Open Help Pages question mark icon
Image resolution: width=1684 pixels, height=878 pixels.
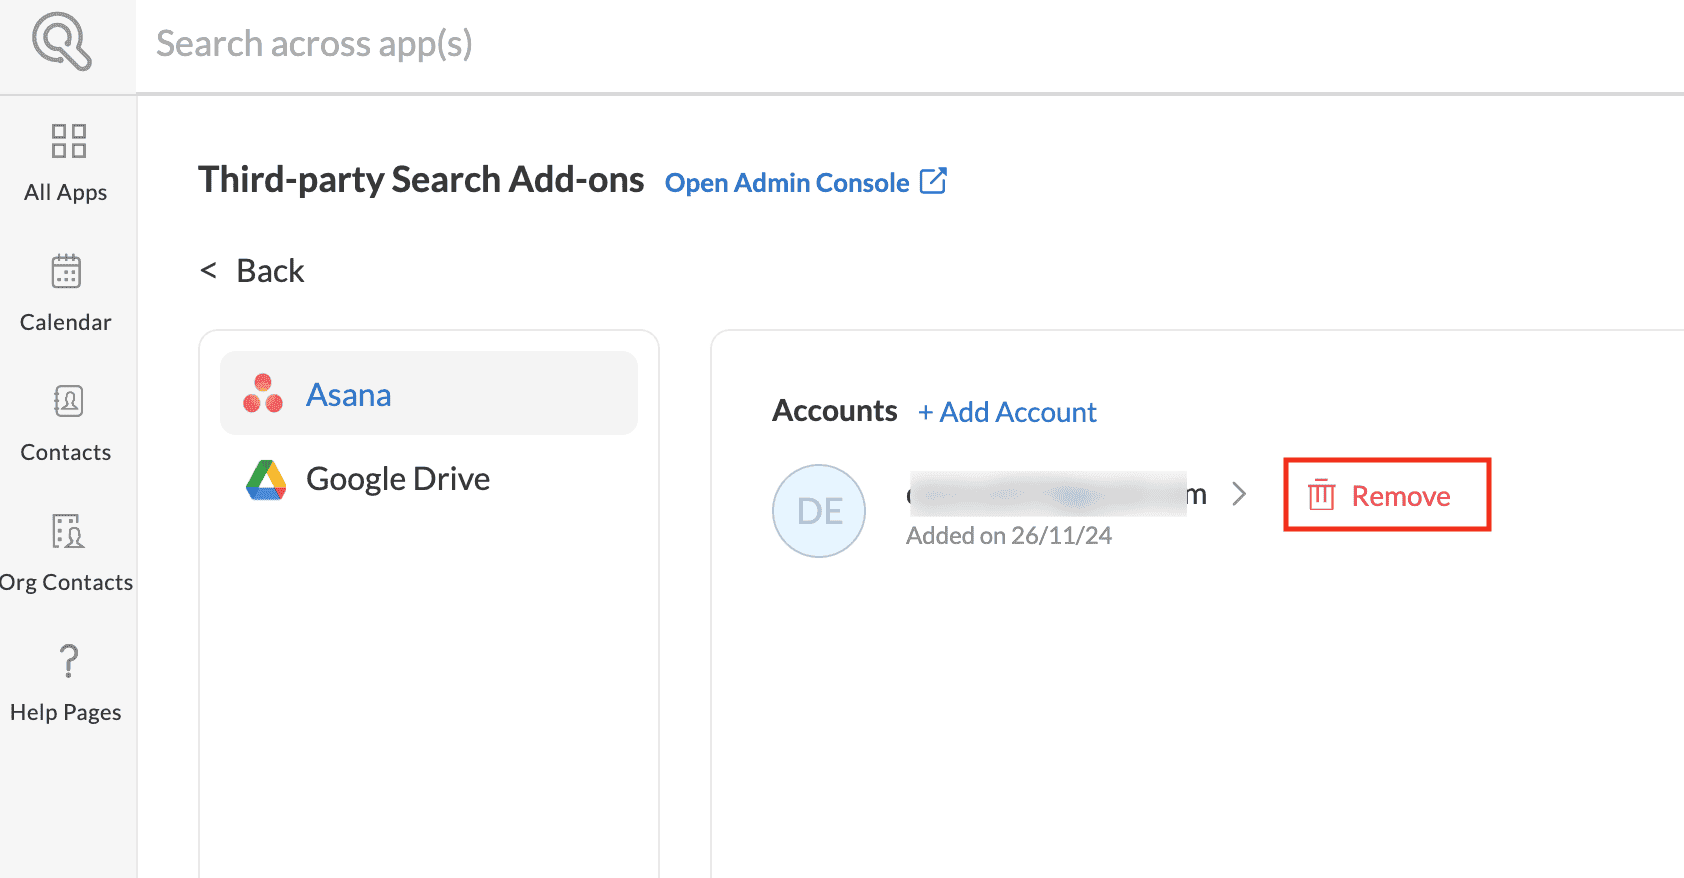pos(68,661)
